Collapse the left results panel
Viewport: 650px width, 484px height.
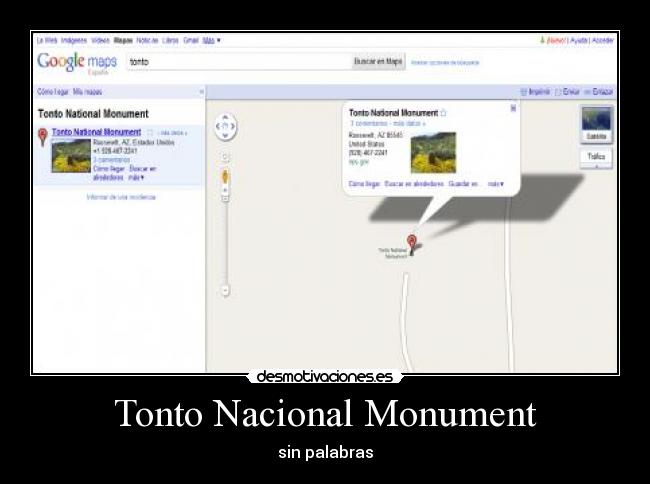tap(201, 92)
